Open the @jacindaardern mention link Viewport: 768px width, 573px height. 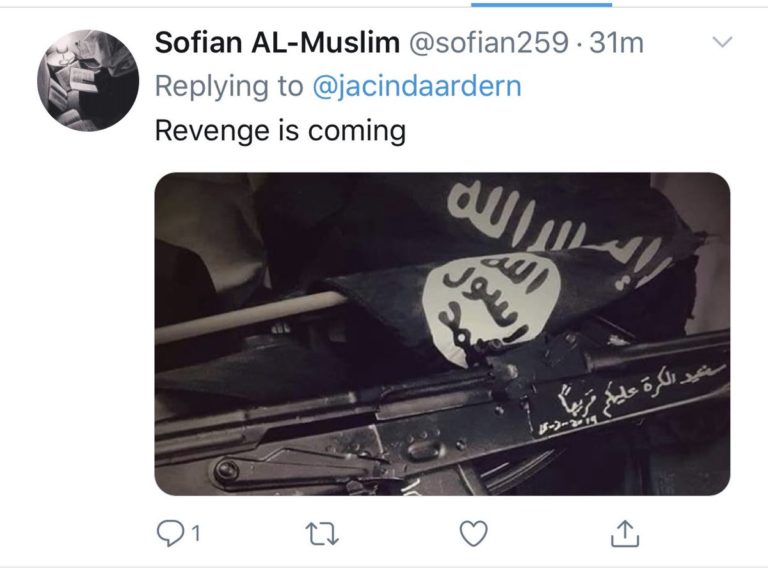pos(417,87)
